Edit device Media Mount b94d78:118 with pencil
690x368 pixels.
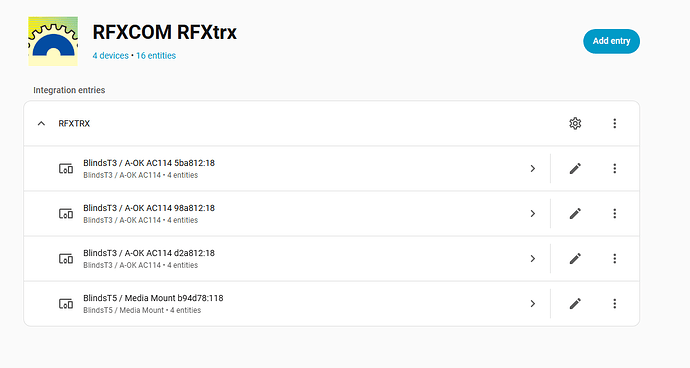(575, 304)
